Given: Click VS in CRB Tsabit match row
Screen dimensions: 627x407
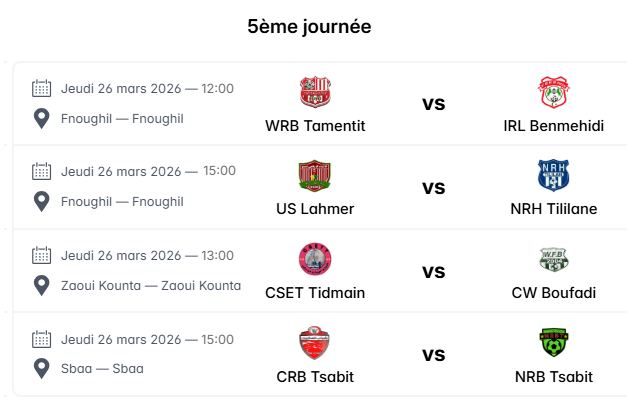Looking at the screenshot, I should point(433,355).
